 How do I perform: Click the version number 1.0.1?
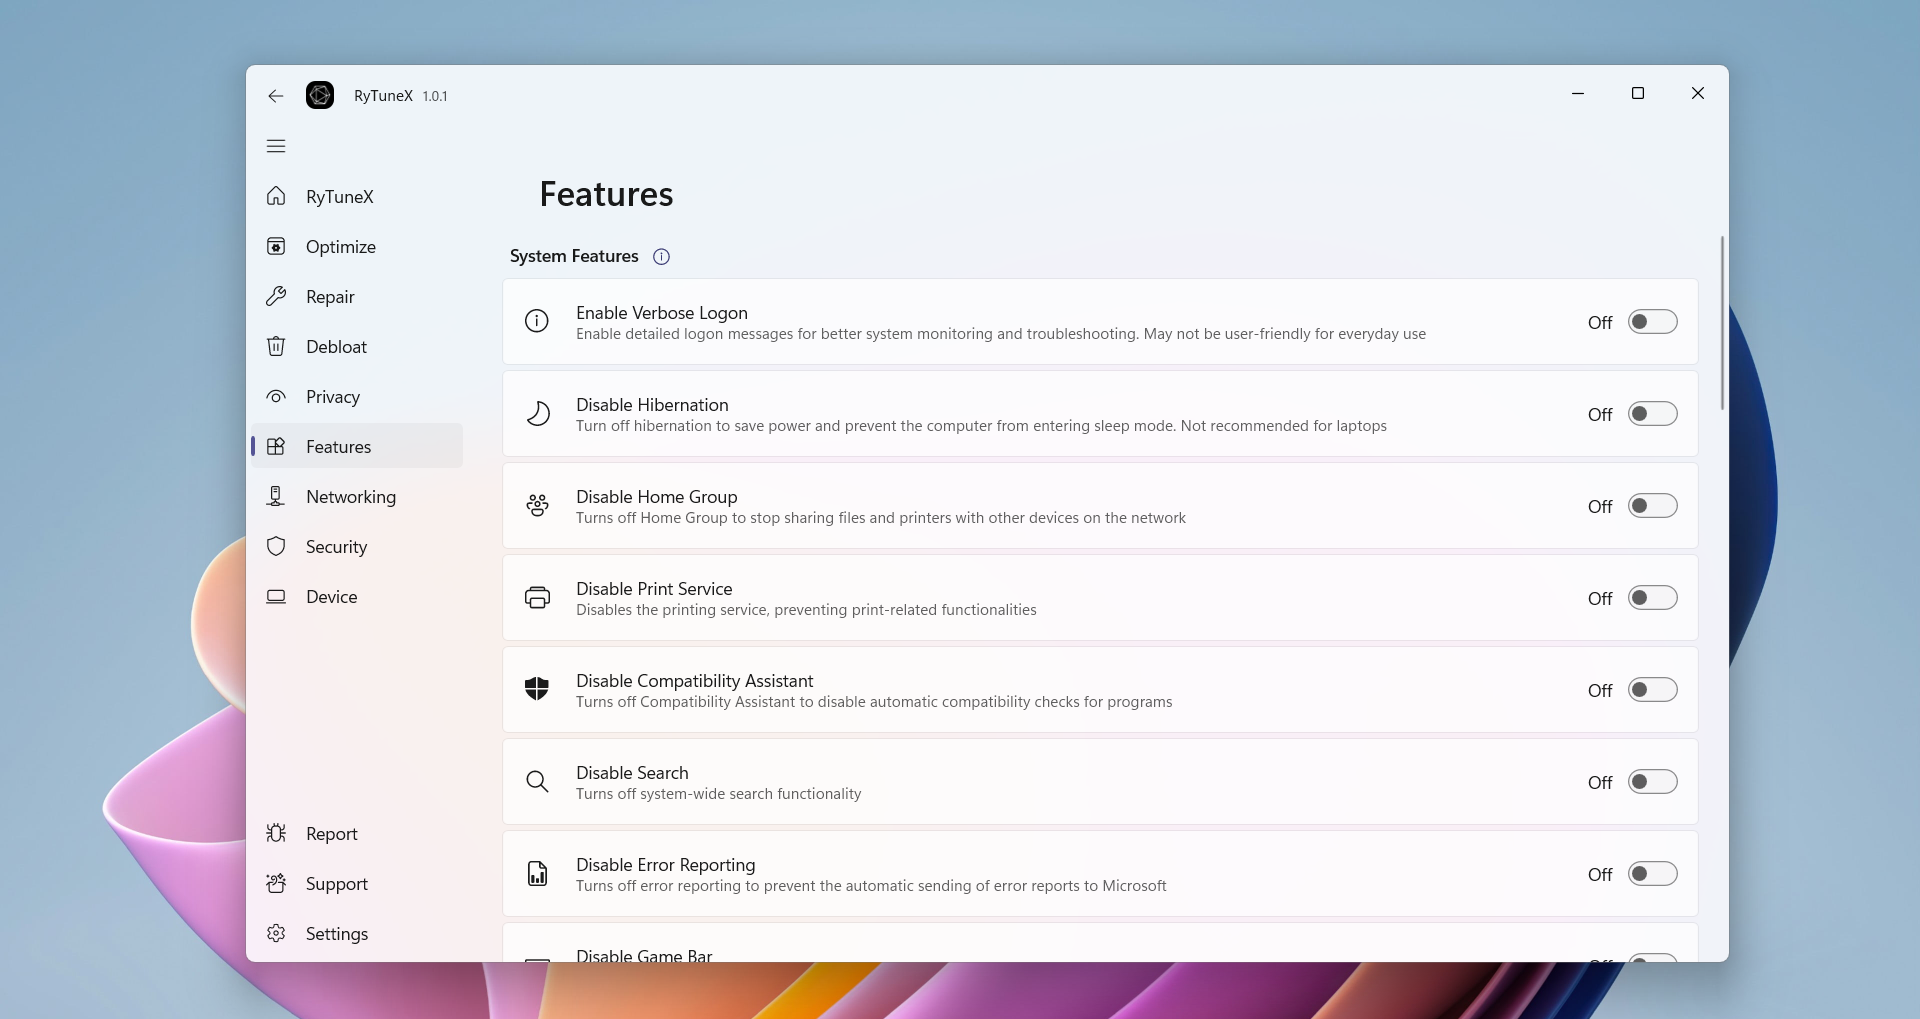click(x=435, y=97)
